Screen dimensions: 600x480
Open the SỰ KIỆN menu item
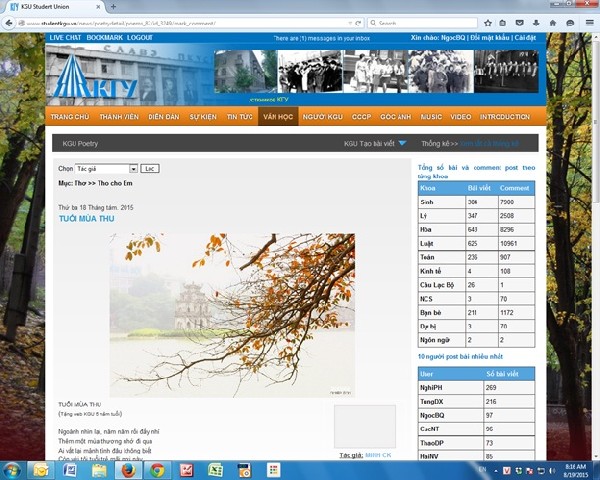203,117
